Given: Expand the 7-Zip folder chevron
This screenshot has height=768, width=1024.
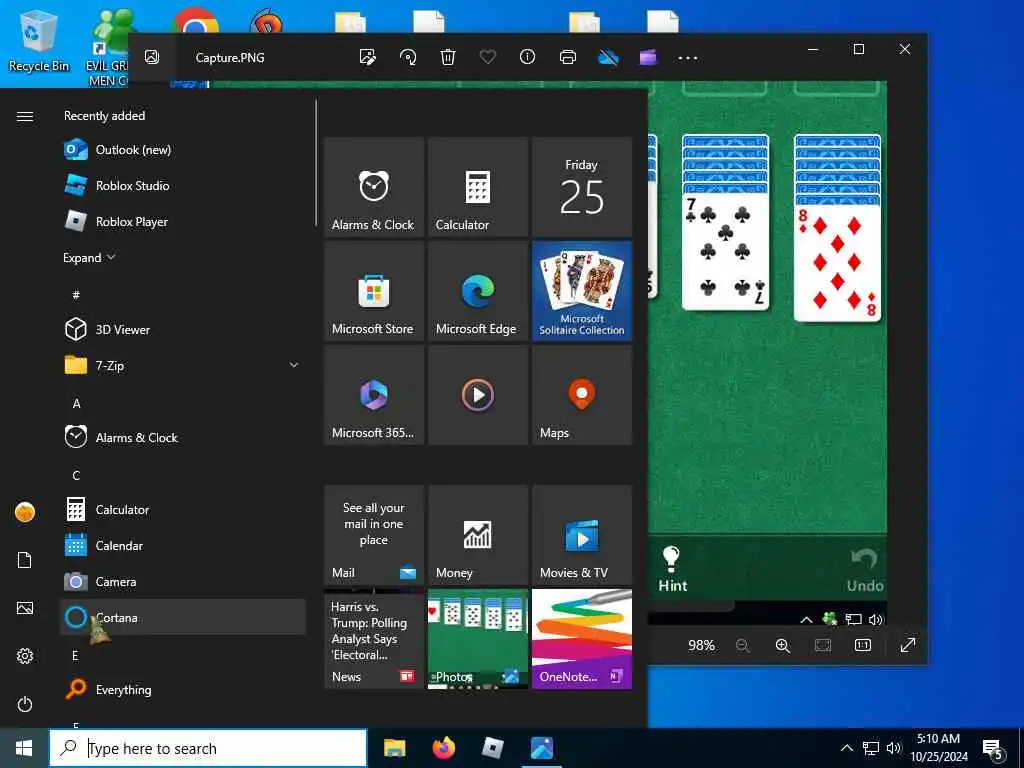Looking at the screenshot, I should click(x=294, y=365).
